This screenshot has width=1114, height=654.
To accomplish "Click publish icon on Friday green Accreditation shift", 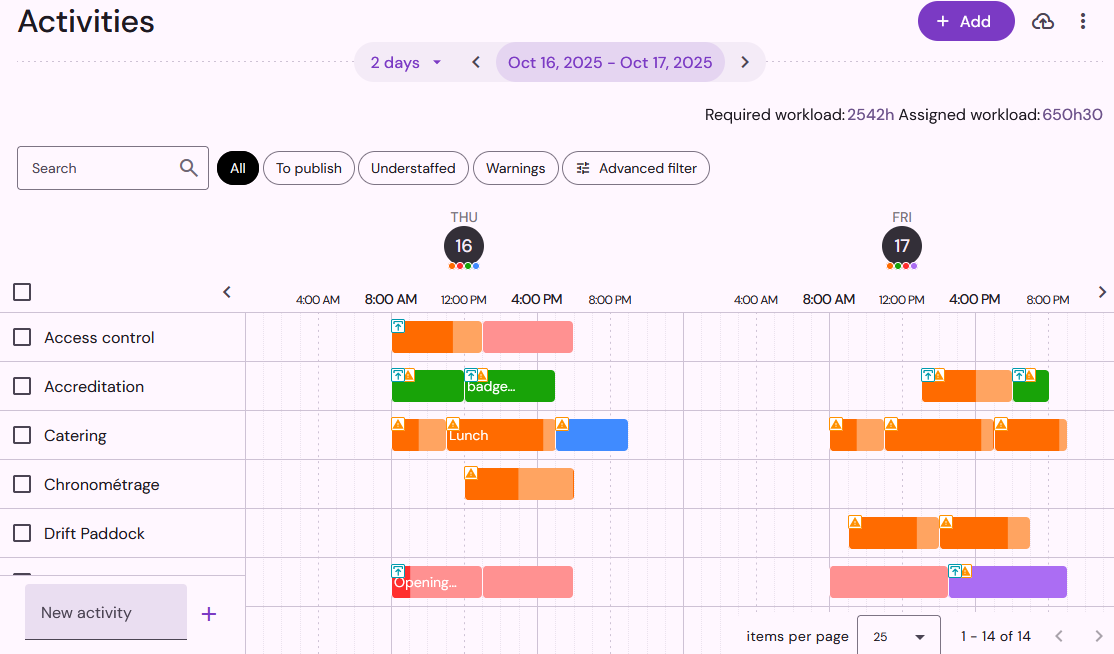I will point(1019,375).
